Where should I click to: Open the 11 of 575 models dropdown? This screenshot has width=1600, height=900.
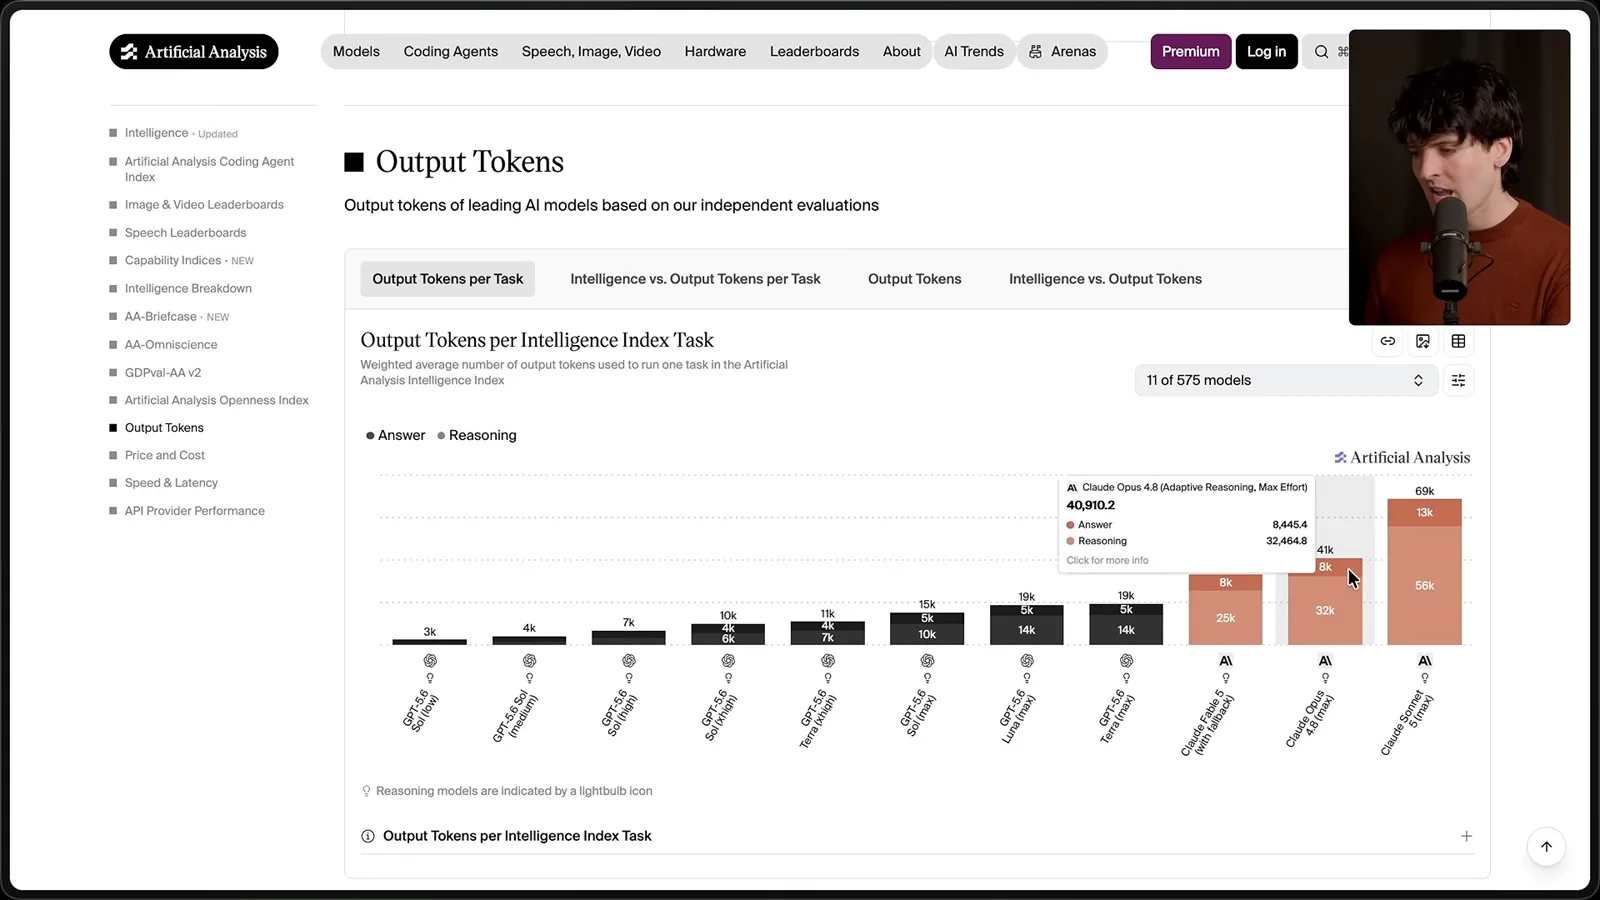(1286, 380)
